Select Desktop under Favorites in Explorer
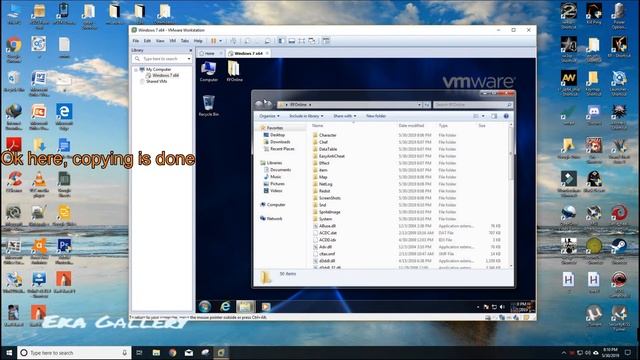 274,135
